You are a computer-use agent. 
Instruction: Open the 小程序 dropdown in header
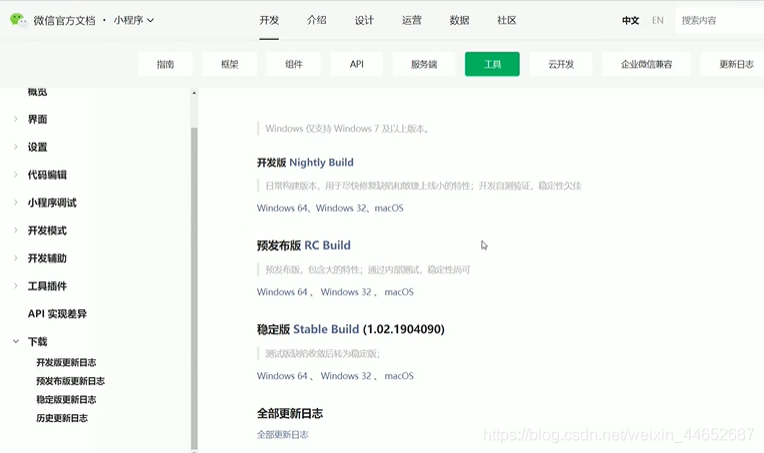click(x=134, y=20)
